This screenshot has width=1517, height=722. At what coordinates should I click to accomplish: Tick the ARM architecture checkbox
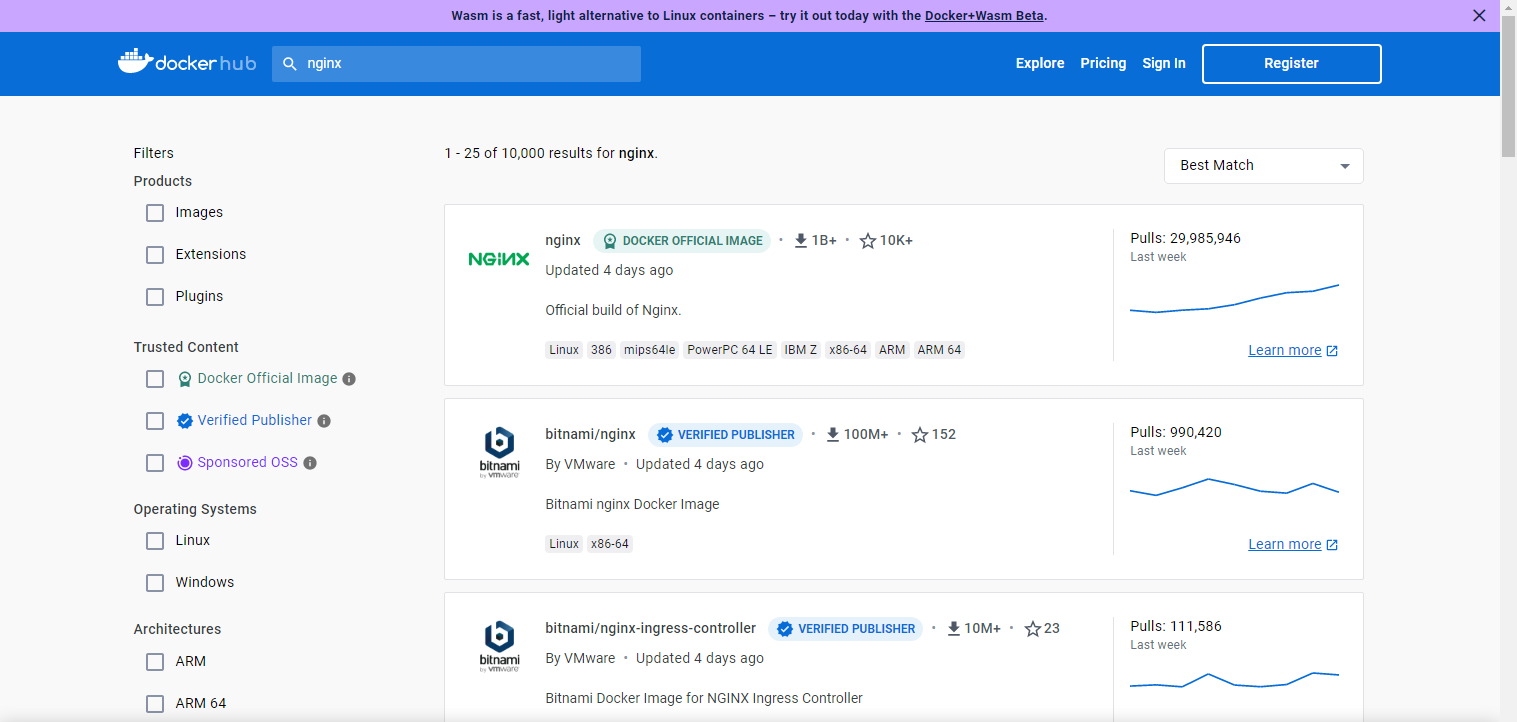pos(155,662)
